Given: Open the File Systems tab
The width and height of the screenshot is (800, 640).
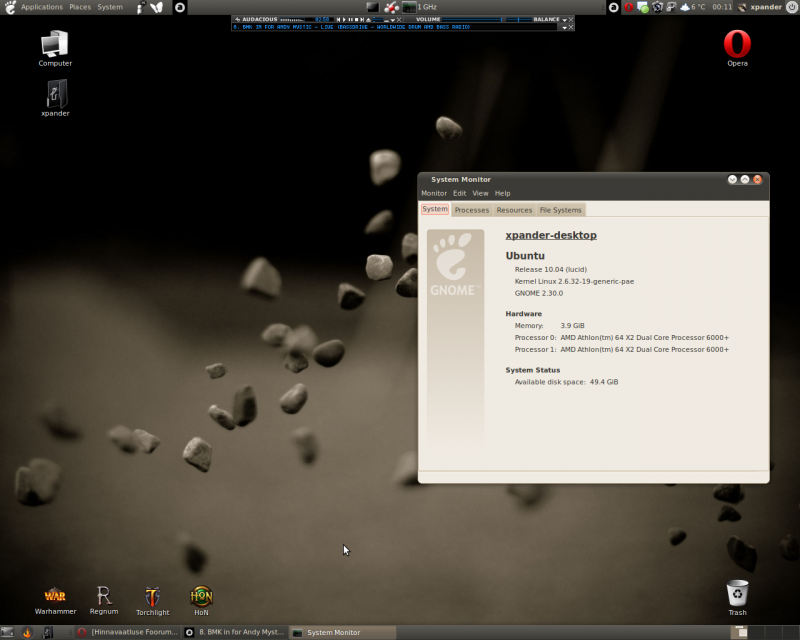Looking at the screenshot, I should tap(560, 210).
